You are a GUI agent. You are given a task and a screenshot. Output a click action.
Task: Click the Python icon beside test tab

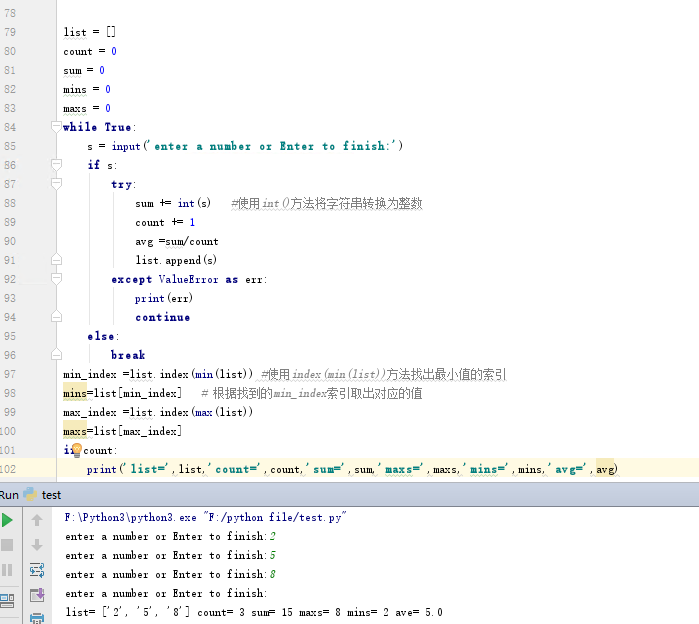pyautogui.click(x=30, y=494)
